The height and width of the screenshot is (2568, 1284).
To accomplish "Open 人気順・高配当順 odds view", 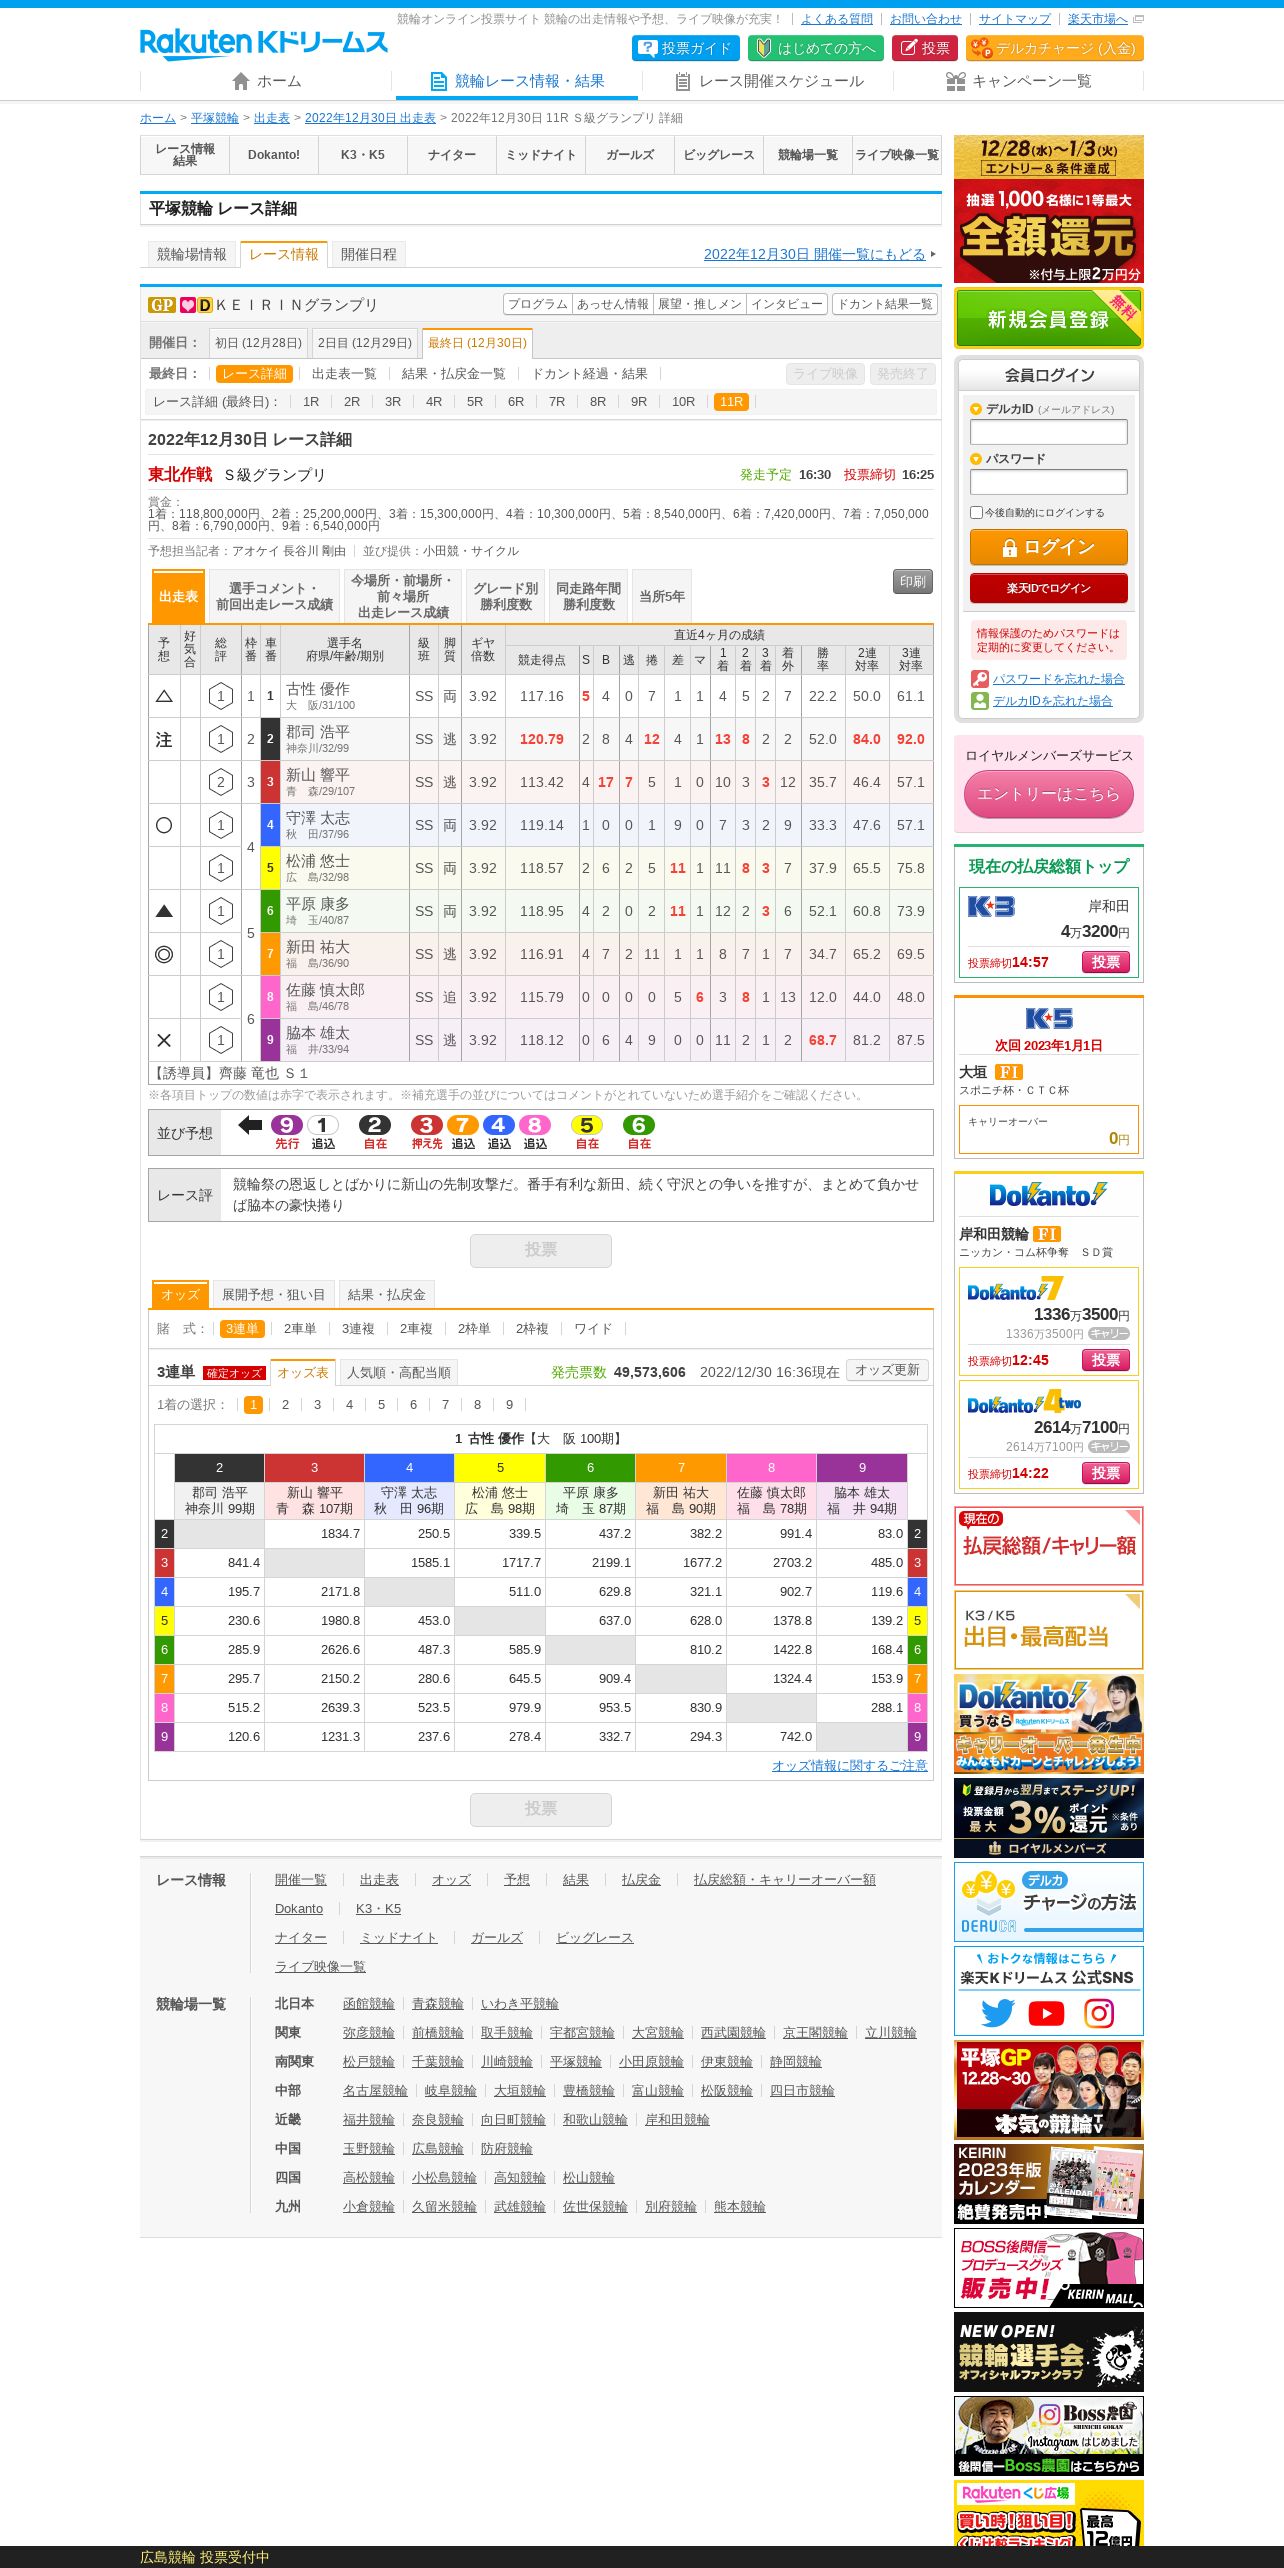I will pos(399,1373).
